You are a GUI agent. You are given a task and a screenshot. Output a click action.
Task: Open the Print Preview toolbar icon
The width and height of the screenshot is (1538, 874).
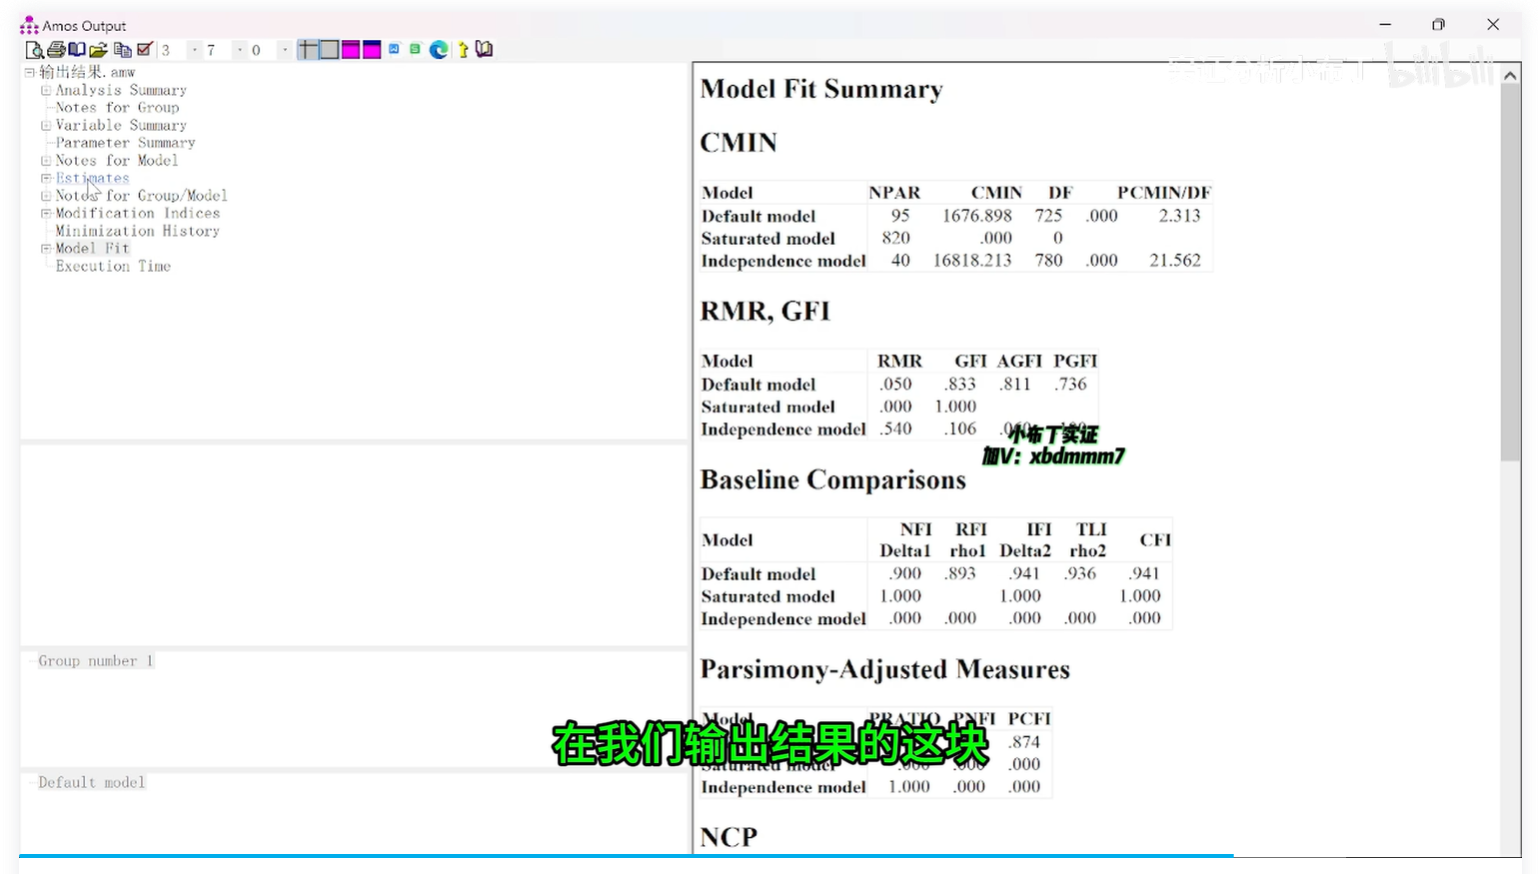[34, 50]
